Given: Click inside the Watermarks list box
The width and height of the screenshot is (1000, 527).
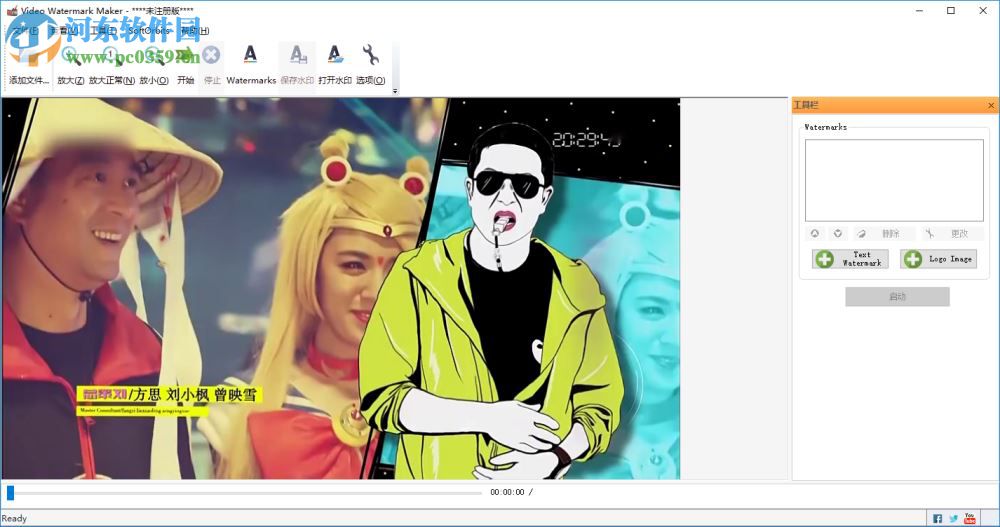Looking at the screenshot, I should 893,181.
